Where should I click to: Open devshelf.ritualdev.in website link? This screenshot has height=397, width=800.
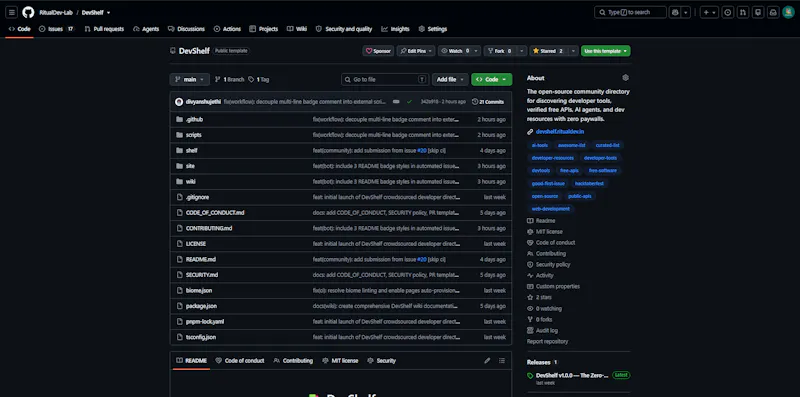click(x=560, y=132)
